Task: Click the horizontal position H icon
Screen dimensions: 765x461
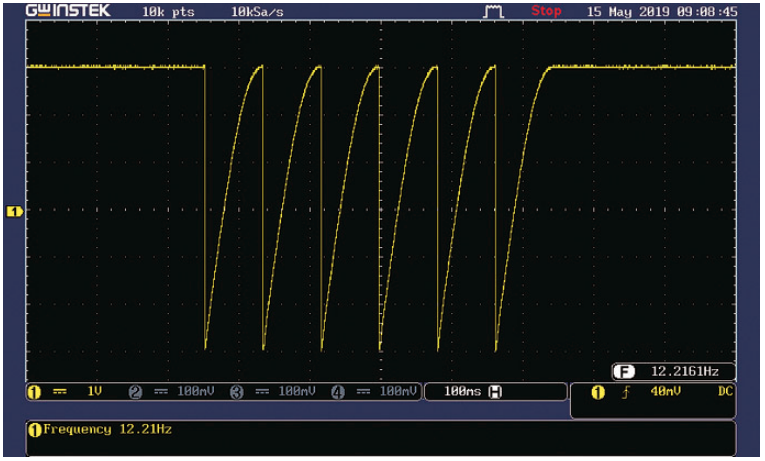Action: (495, 392)
